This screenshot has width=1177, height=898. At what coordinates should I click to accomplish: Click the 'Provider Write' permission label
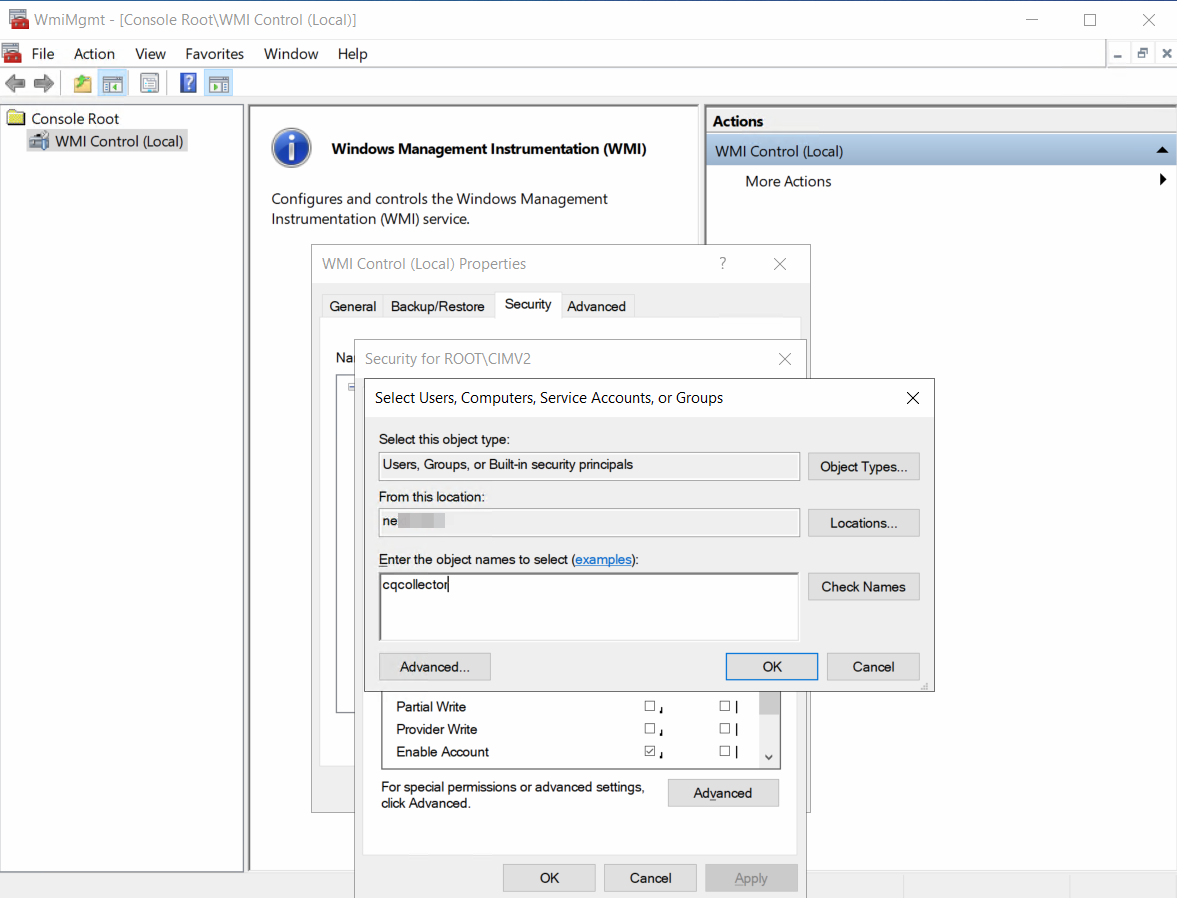[437, 729]
